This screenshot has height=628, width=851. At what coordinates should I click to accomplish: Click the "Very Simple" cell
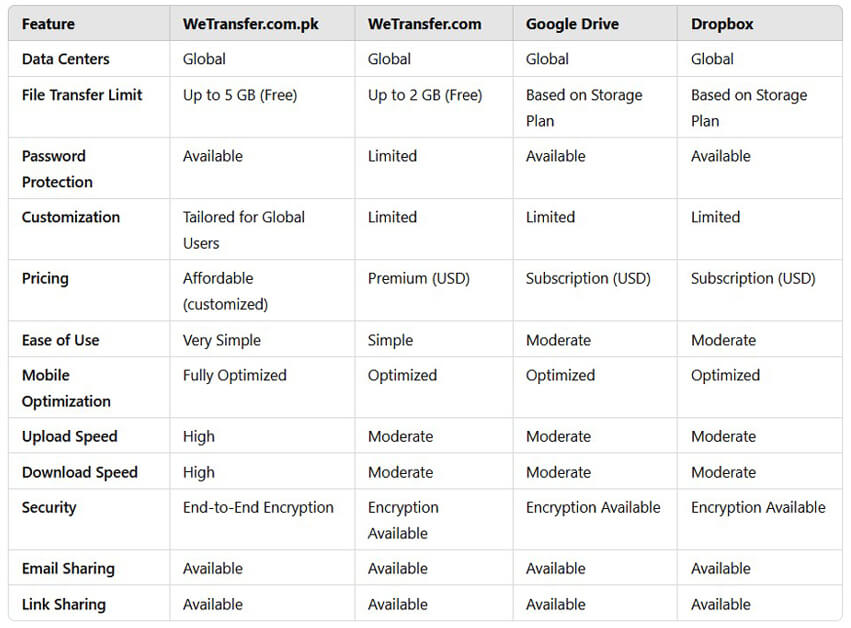[222, 340]
